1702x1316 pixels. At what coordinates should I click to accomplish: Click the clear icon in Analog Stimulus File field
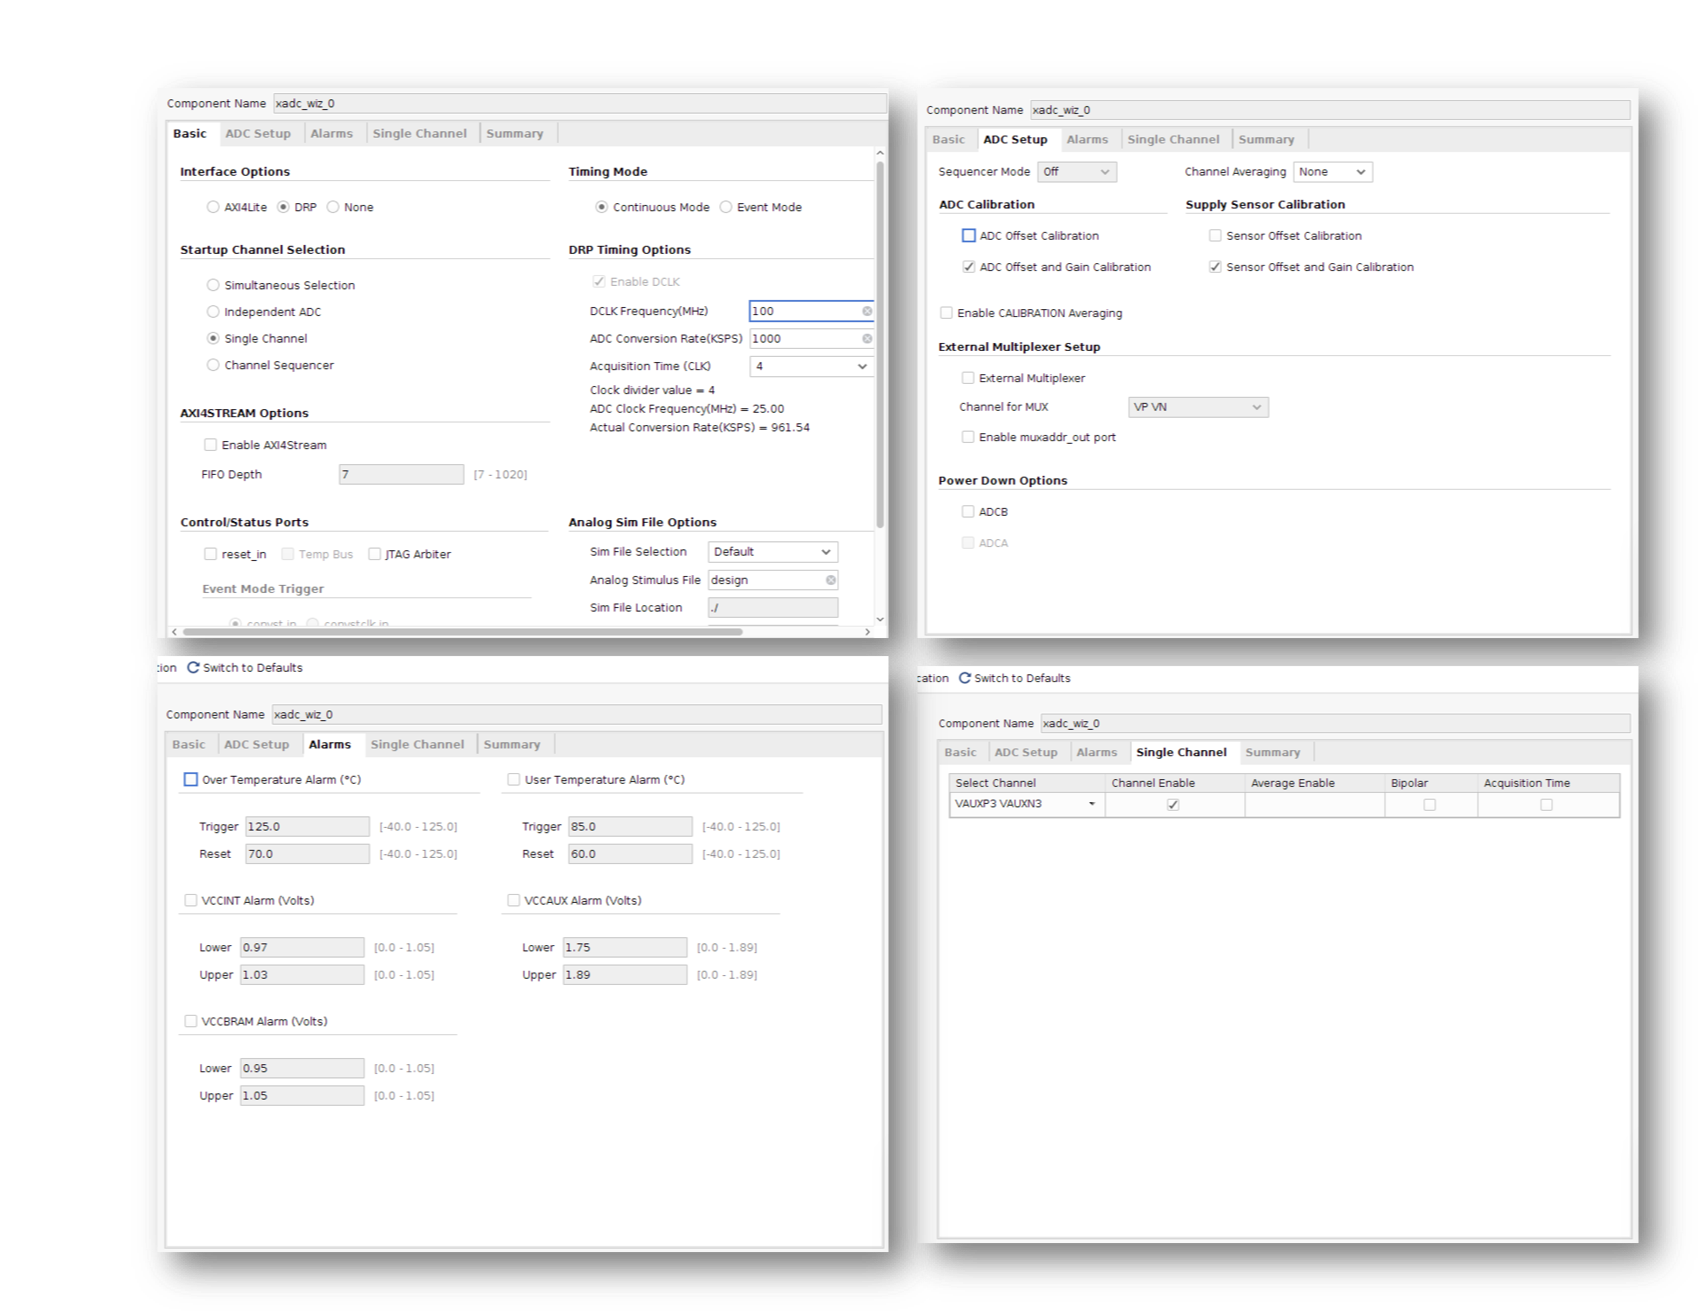click(830, 580)
